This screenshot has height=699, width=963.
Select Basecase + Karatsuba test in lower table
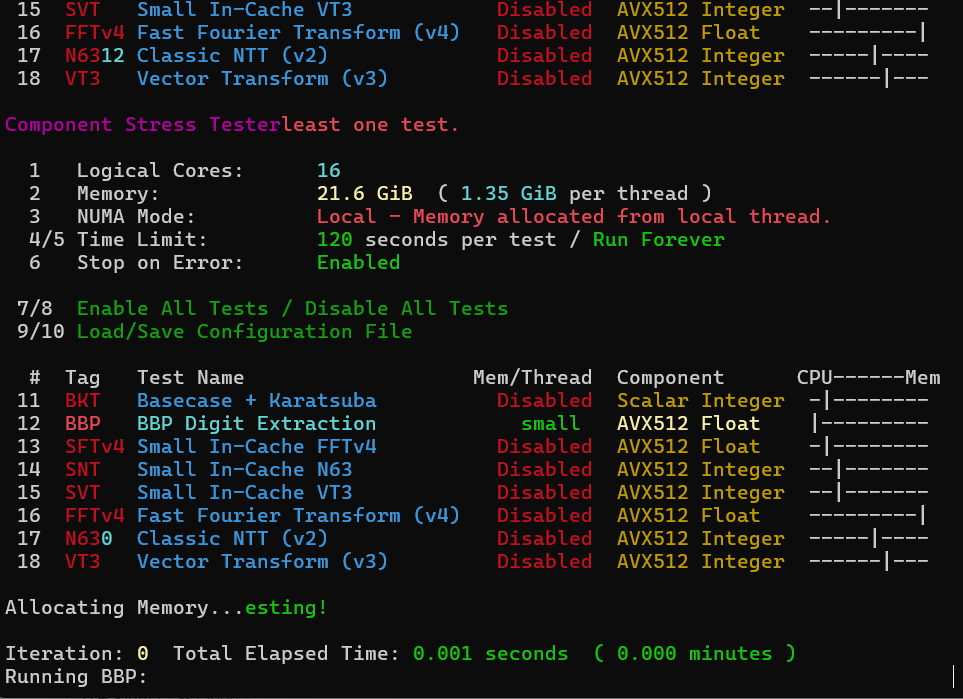pyautogui.click(x=257, y=400)
